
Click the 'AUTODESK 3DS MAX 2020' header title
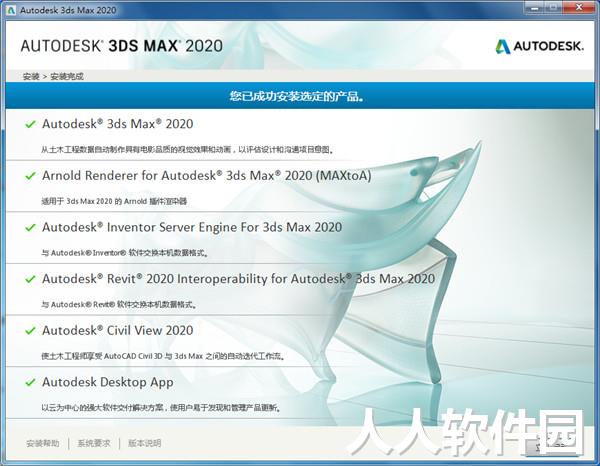122,46
